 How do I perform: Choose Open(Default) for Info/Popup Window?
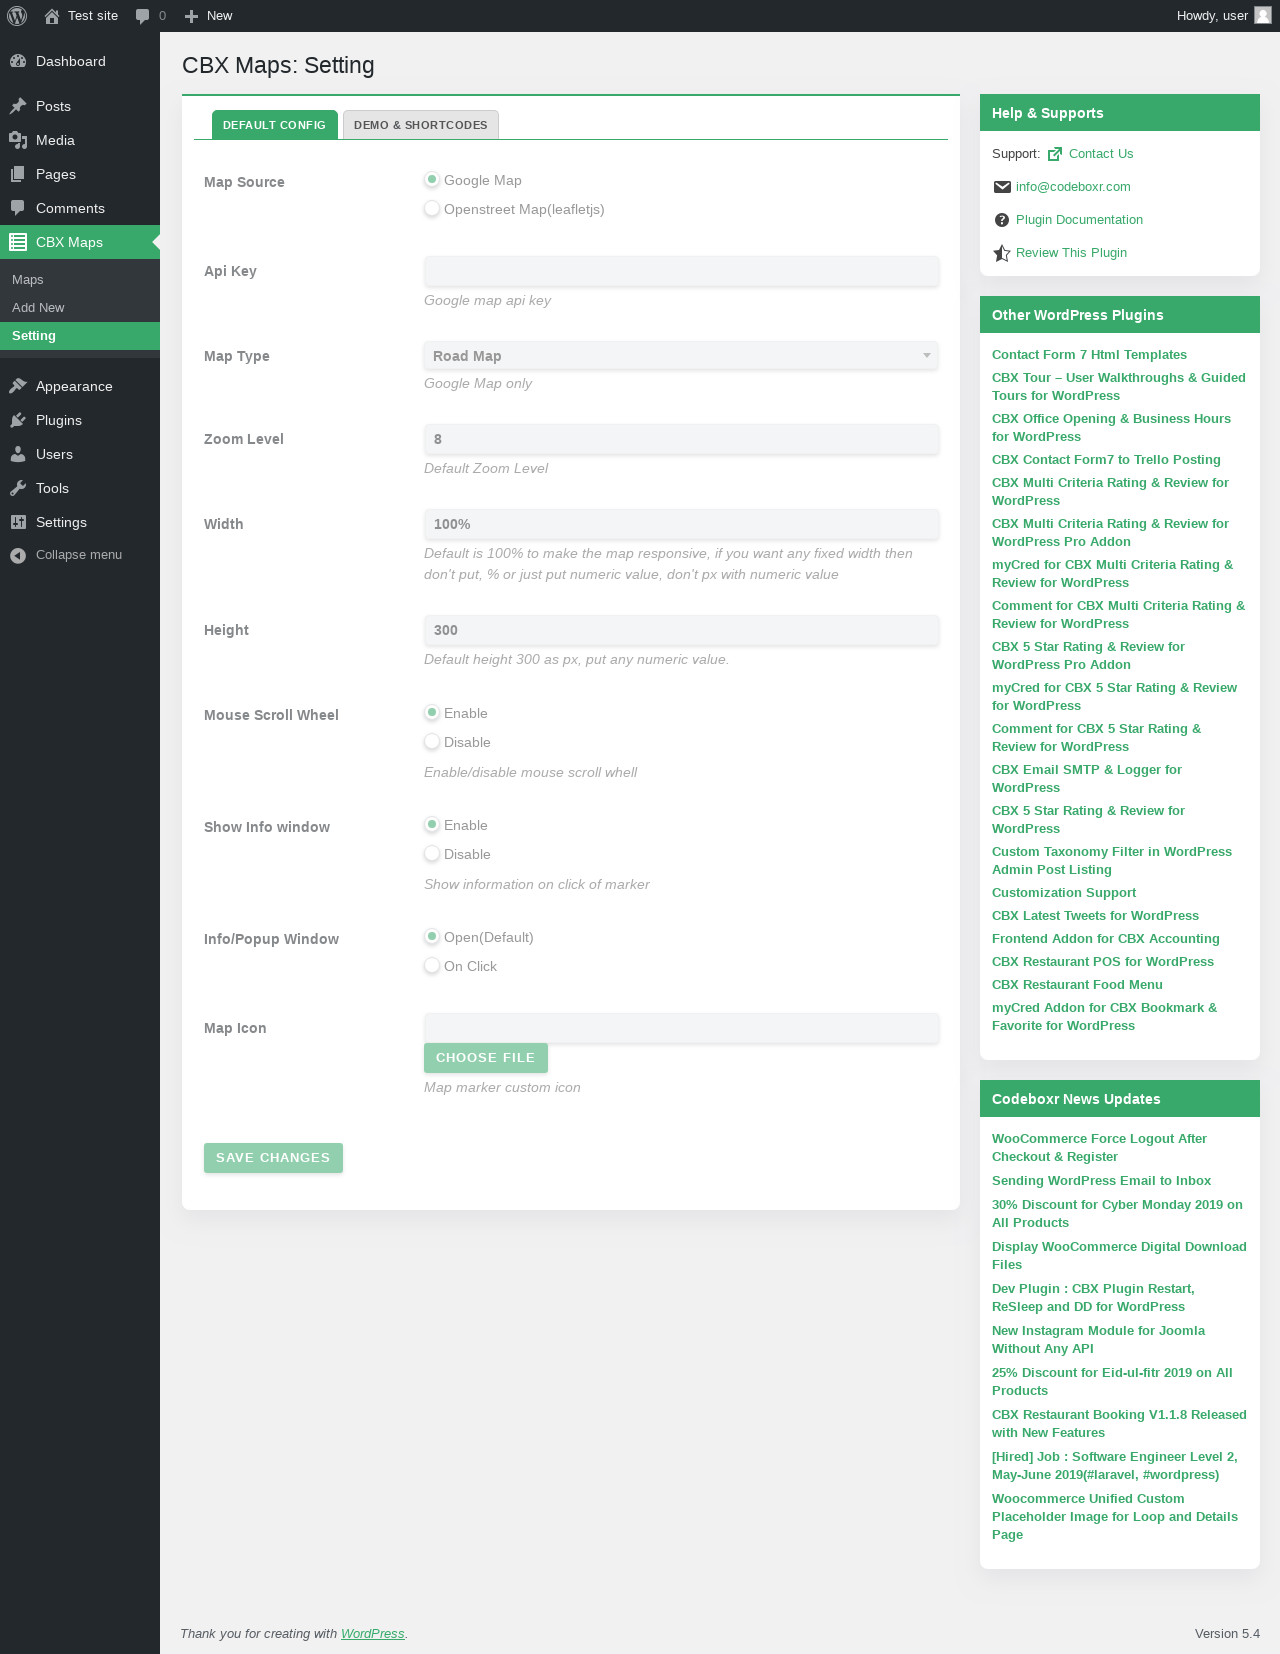click(x=432, y=937)
